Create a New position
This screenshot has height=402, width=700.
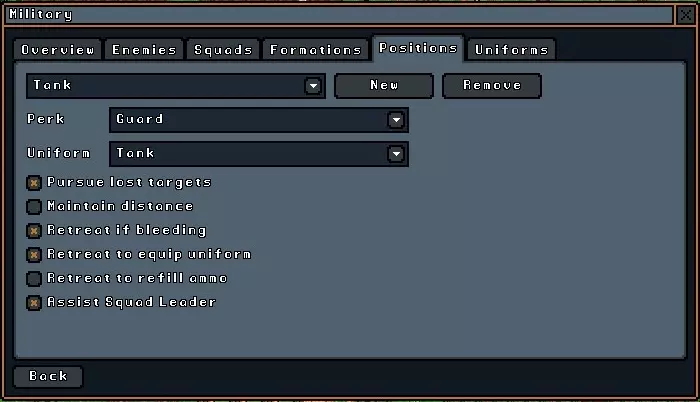[x=384, y=86]
